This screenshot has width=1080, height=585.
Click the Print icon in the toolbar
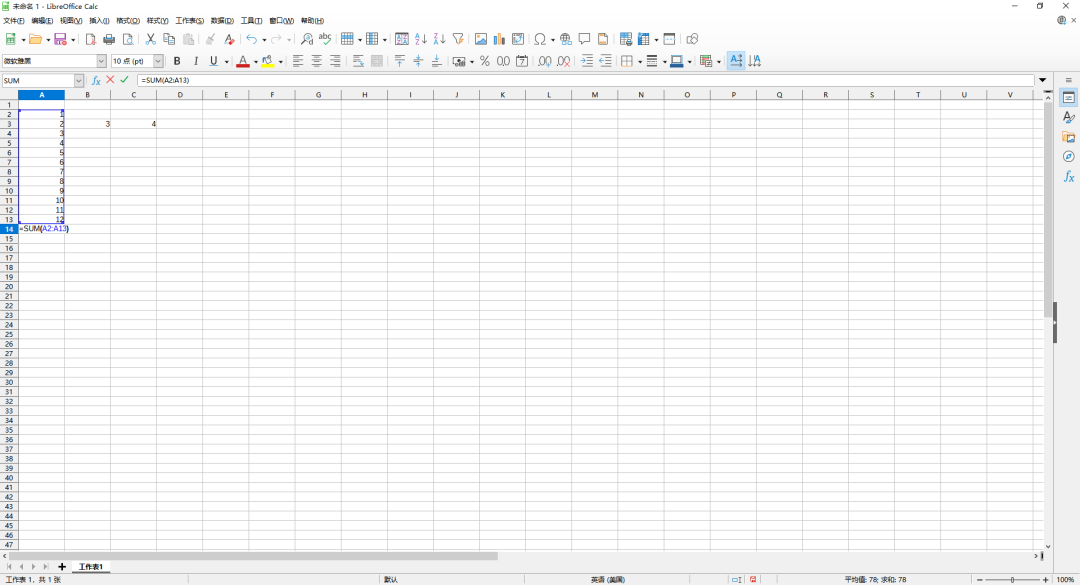109,39
